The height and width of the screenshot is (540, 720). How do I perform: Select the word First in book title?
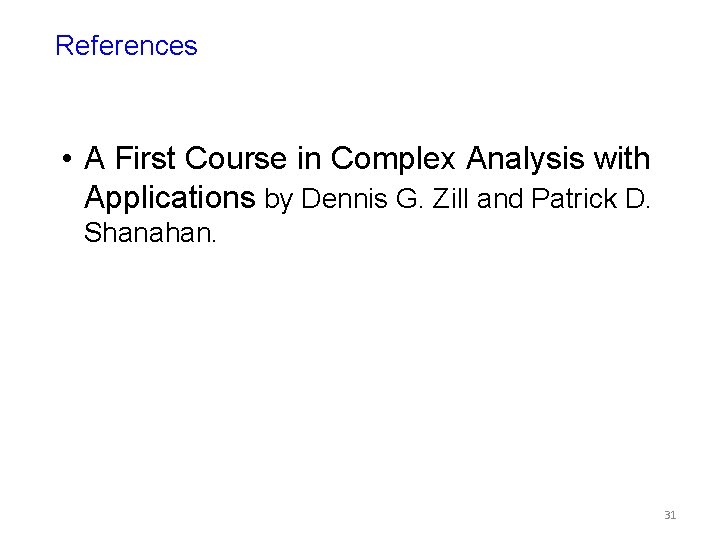[x=145, y=158]
